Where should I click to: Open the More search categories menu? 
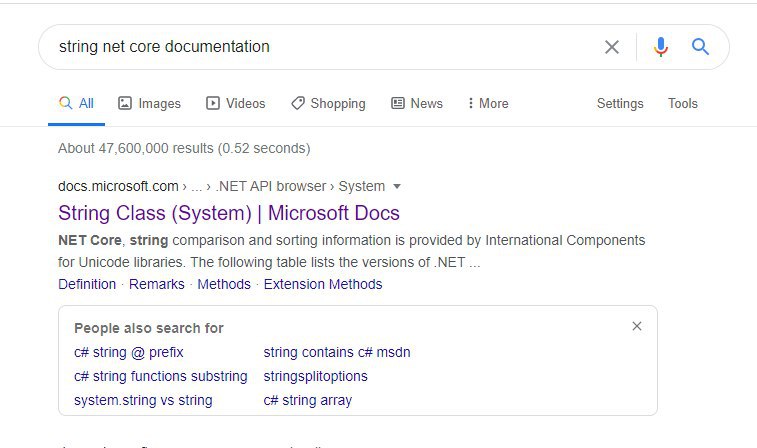[x=488, y=103]
